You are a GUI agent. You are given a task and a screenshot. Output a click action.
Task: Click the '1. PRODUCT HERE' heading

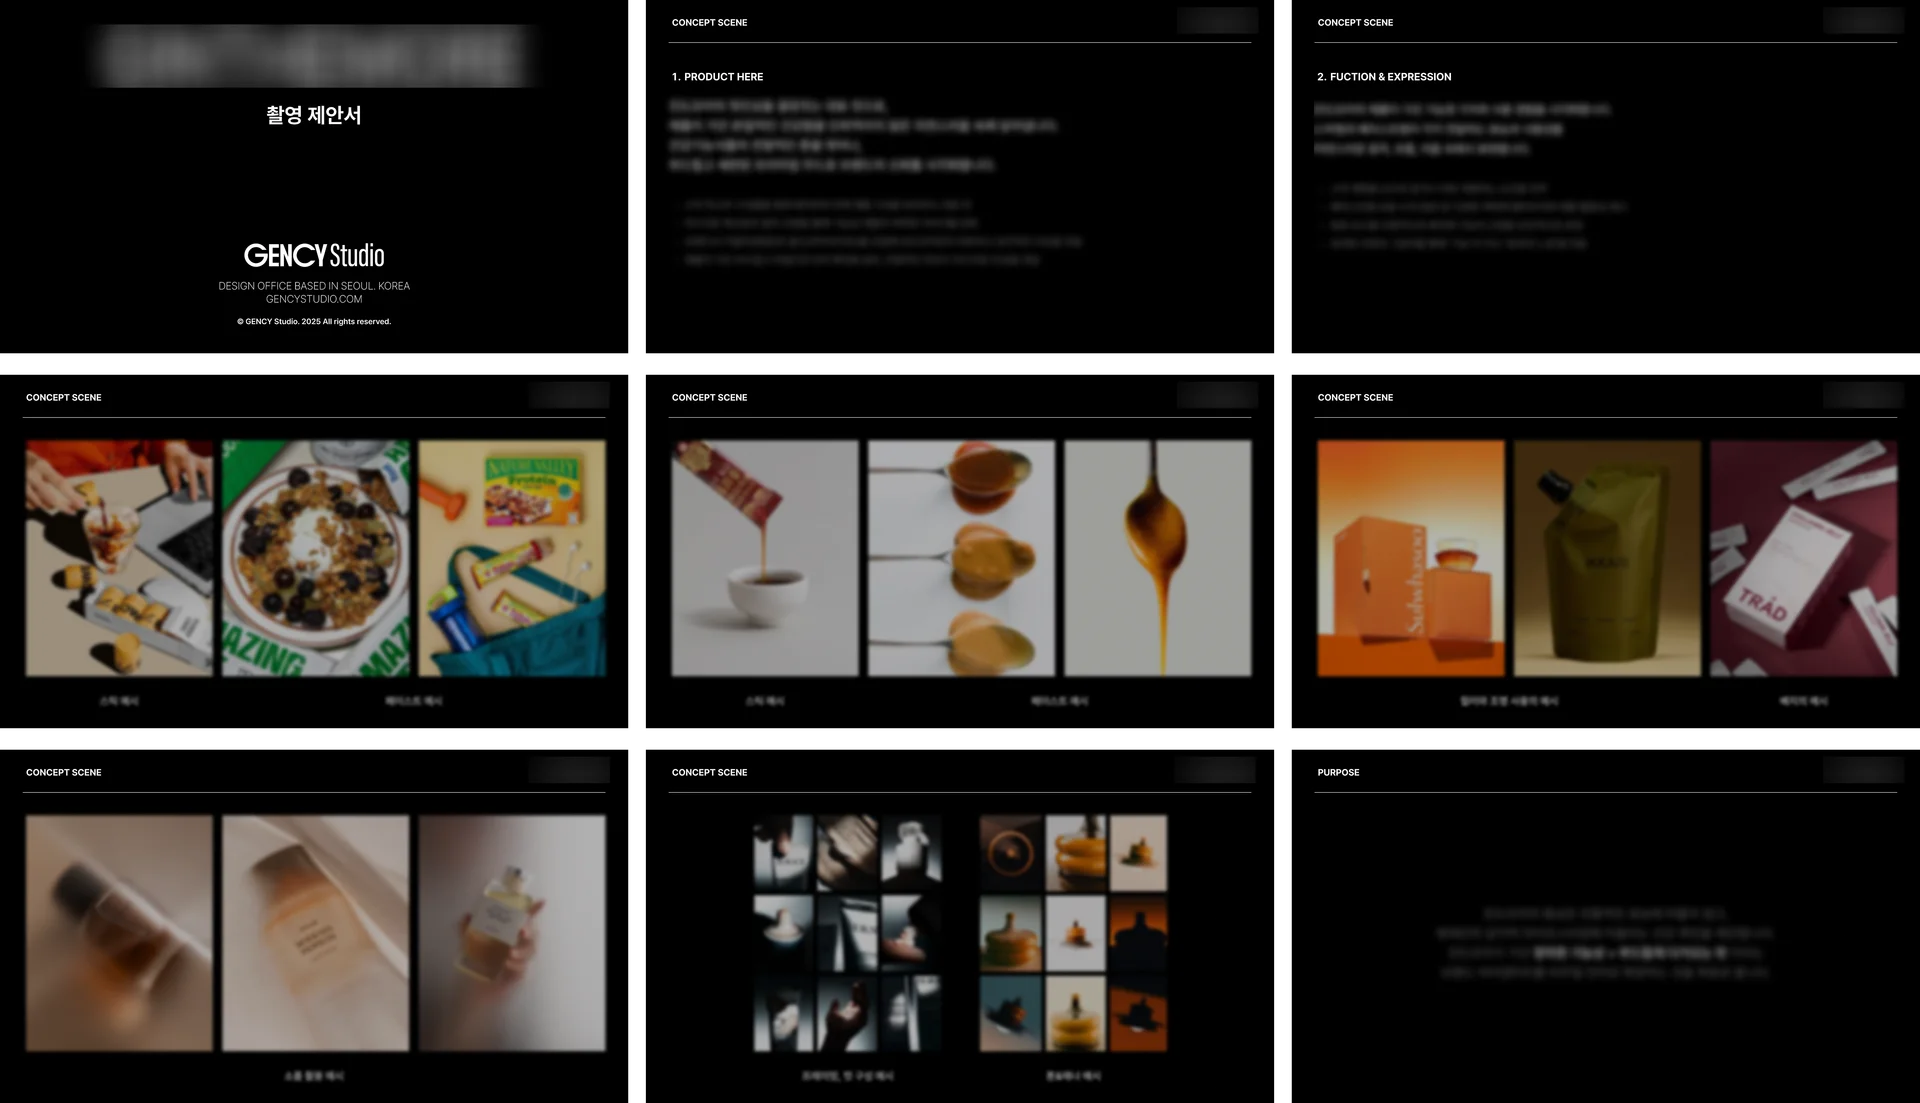[x=717, y=77]
